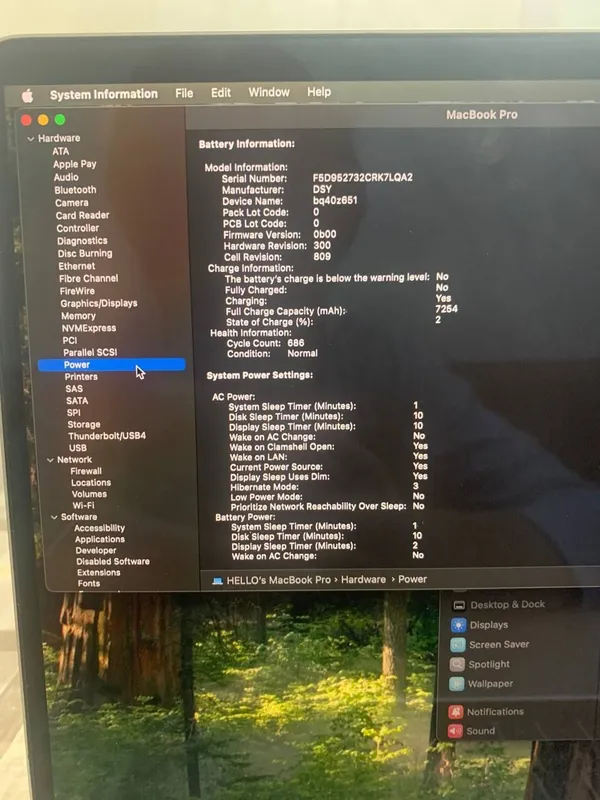Open Notifications icon in Settings window
Screen dimensions: 600x800
[x=456, y=712]
